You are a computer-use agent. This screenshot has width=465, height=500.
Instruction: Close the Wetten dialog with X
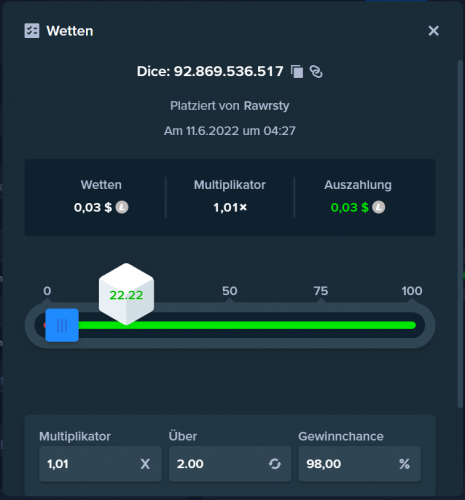click(433, 31)
